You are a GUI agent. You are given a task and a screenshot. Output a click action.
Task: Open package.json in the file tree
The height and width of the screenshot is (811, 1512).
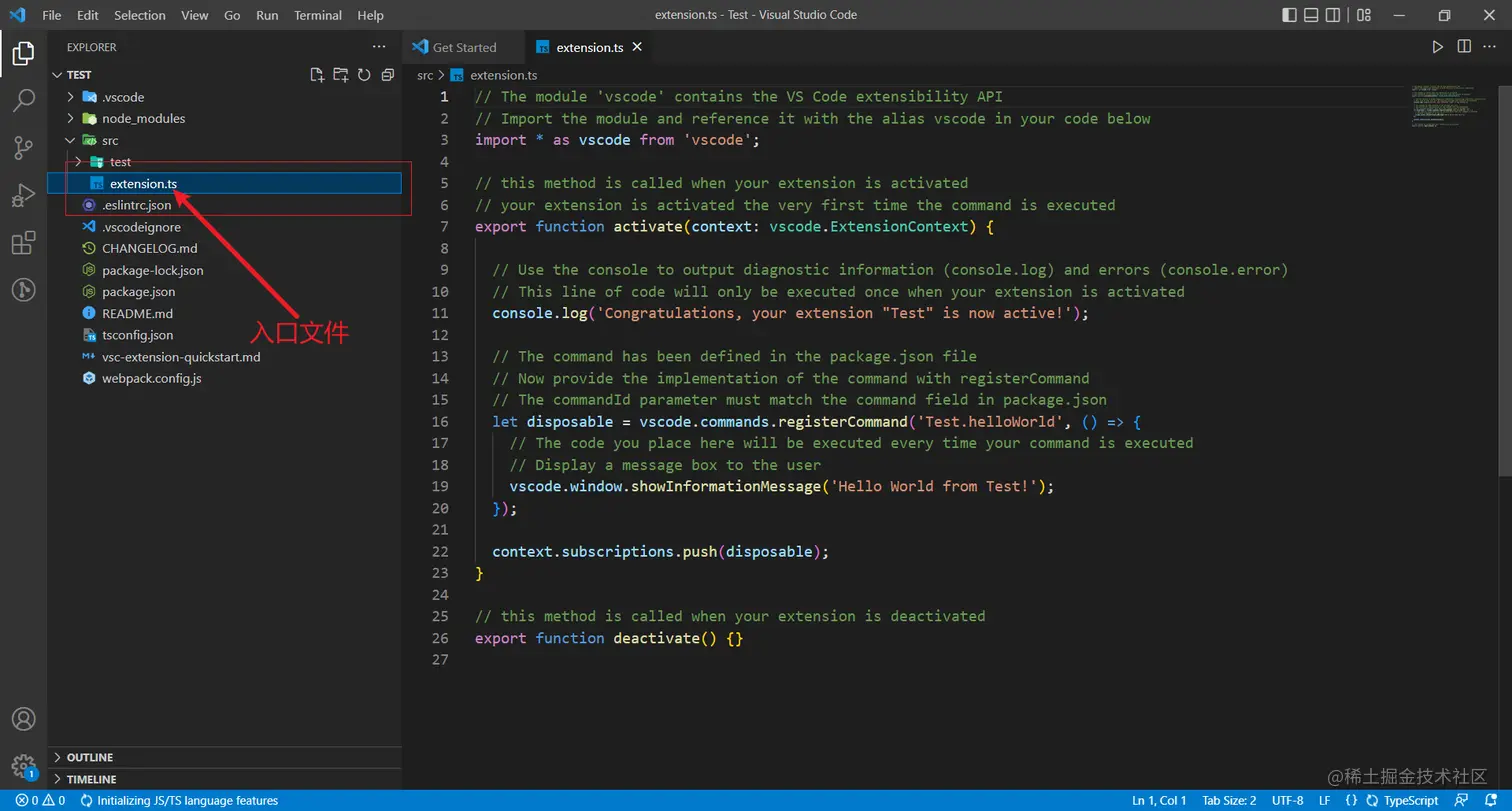tap(138, 292)
